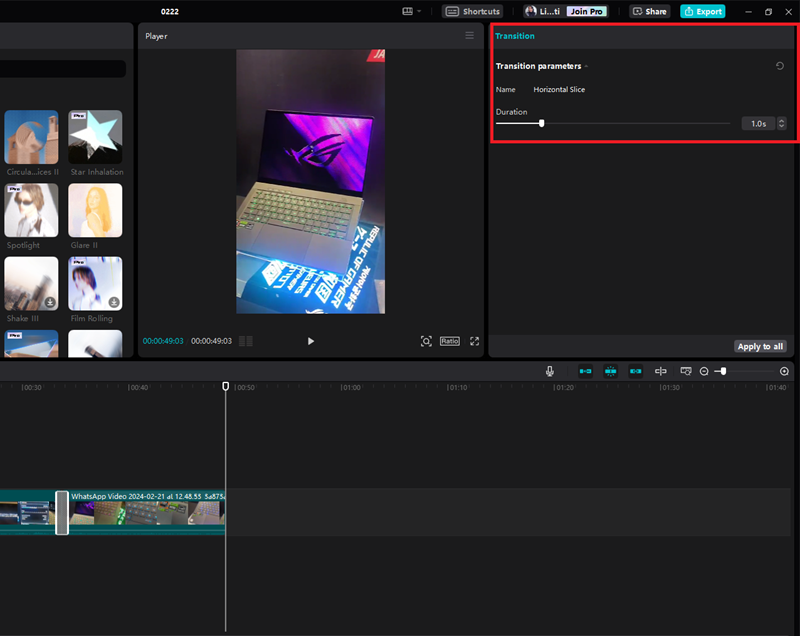The image size is (800, 636).
Task: Toggle clip linkage in timeline toolbar
Action: tap(635, 371)
